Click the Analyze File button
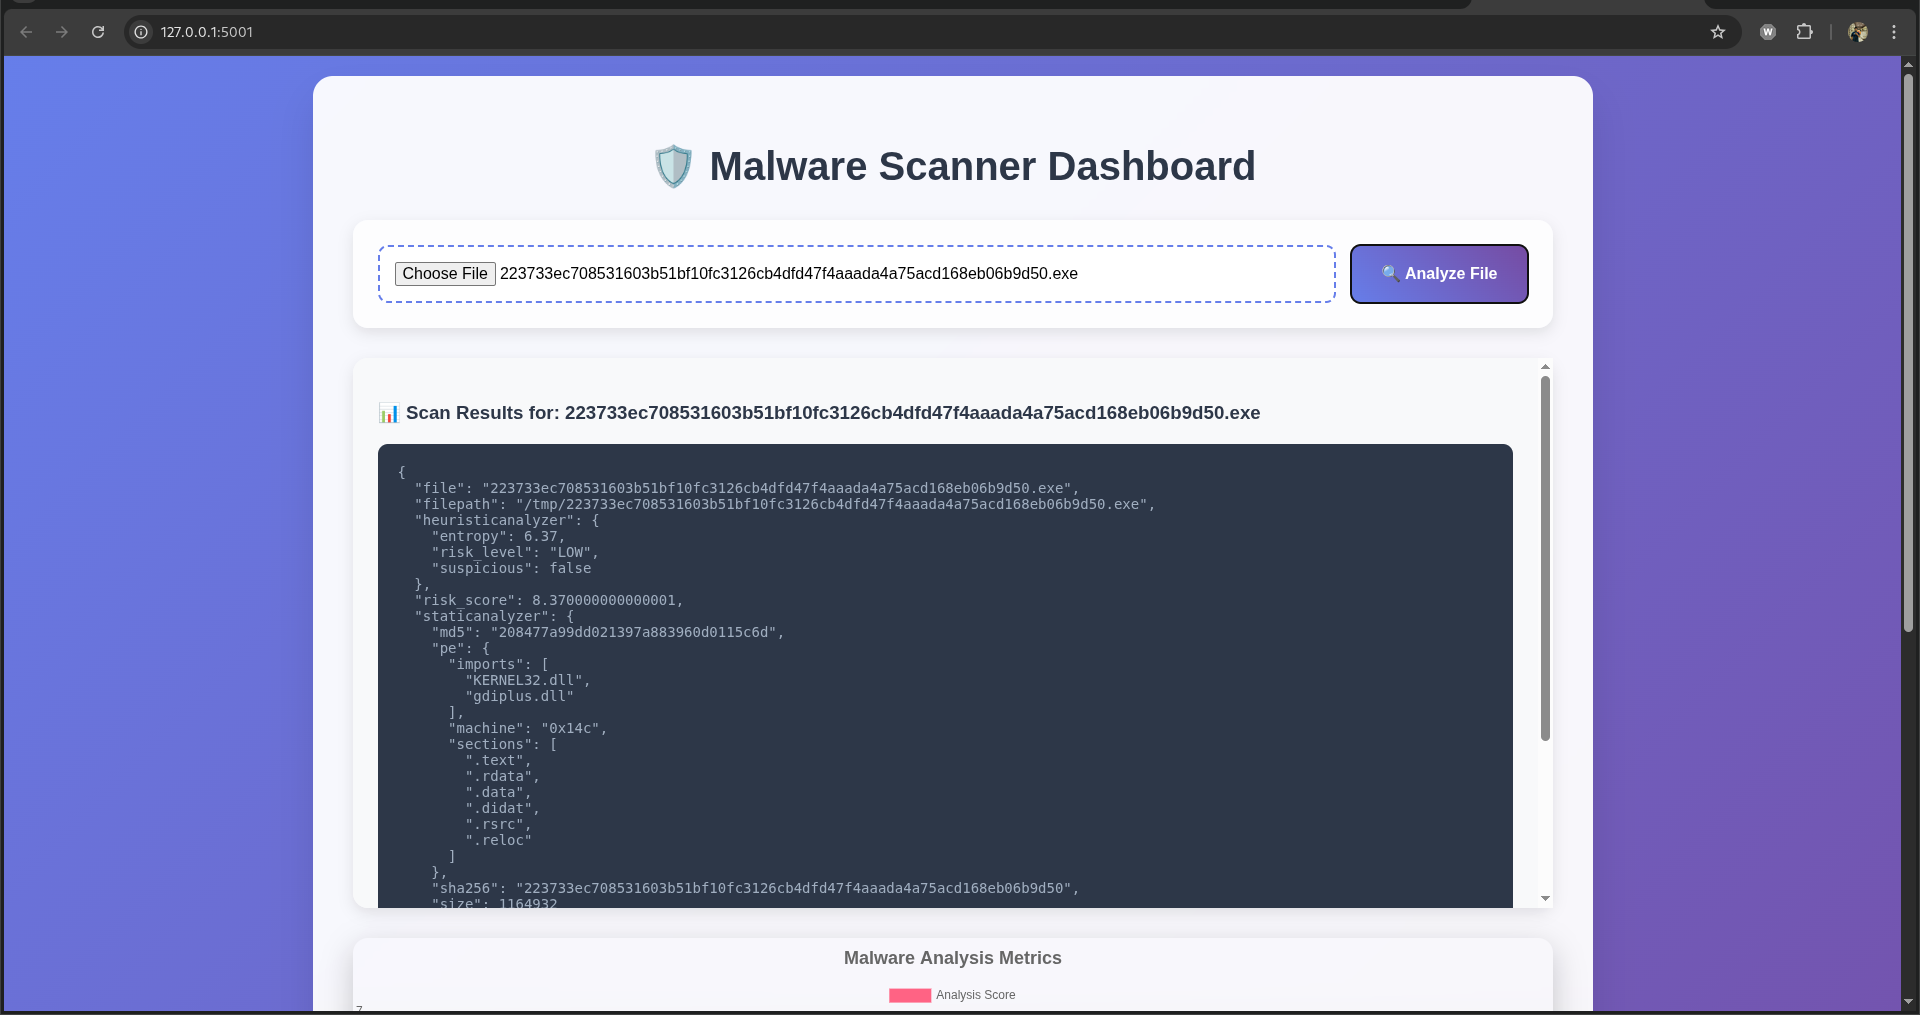Screen dimensions: 1920x1015 (1439, 274)
